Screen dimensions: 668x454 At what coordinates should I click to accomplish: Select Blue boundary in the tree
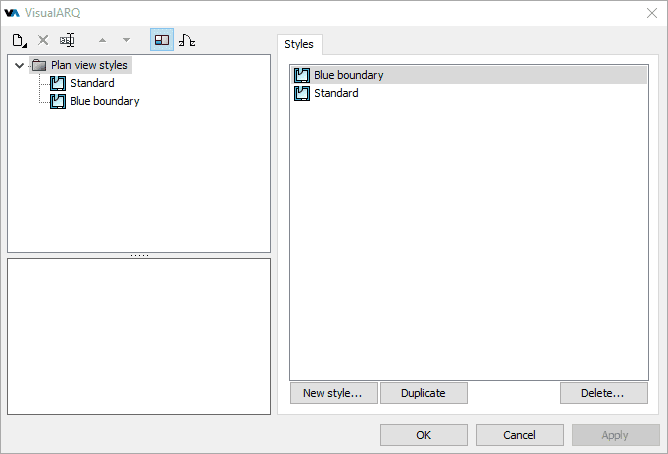pyautogui.click(x=105, y=101)
